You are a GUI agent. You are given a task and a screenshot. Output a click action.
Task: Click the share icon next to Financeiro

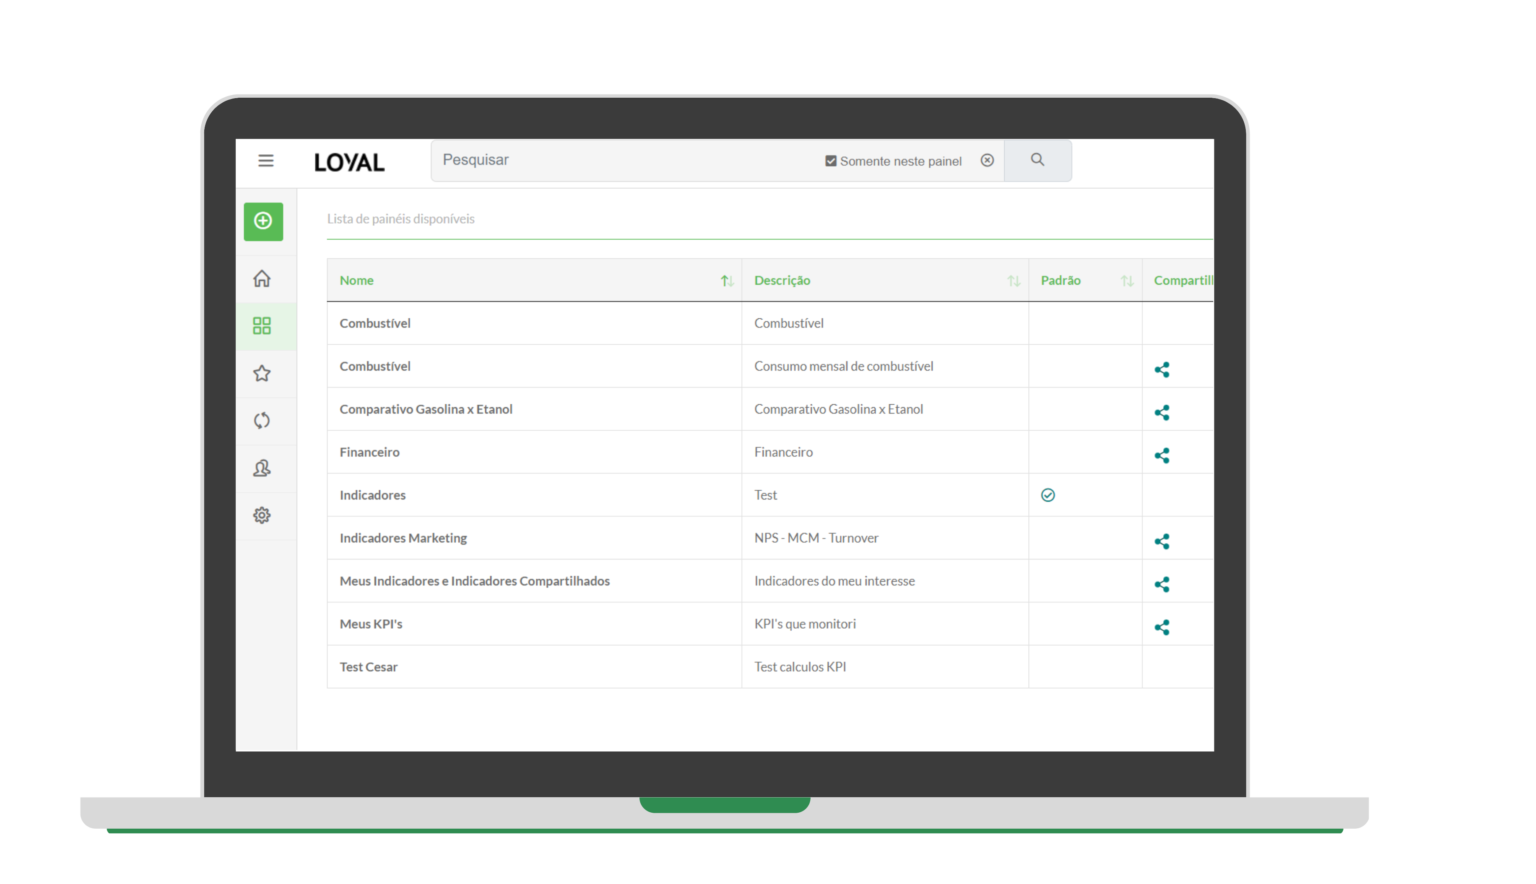pos(1162,455)
